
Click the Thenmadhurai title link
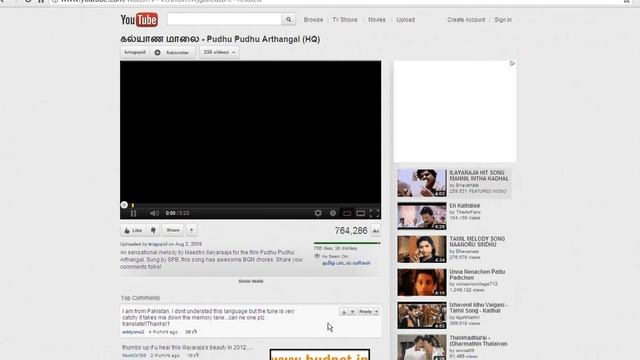pyautogui.click(x=478, y=341)
